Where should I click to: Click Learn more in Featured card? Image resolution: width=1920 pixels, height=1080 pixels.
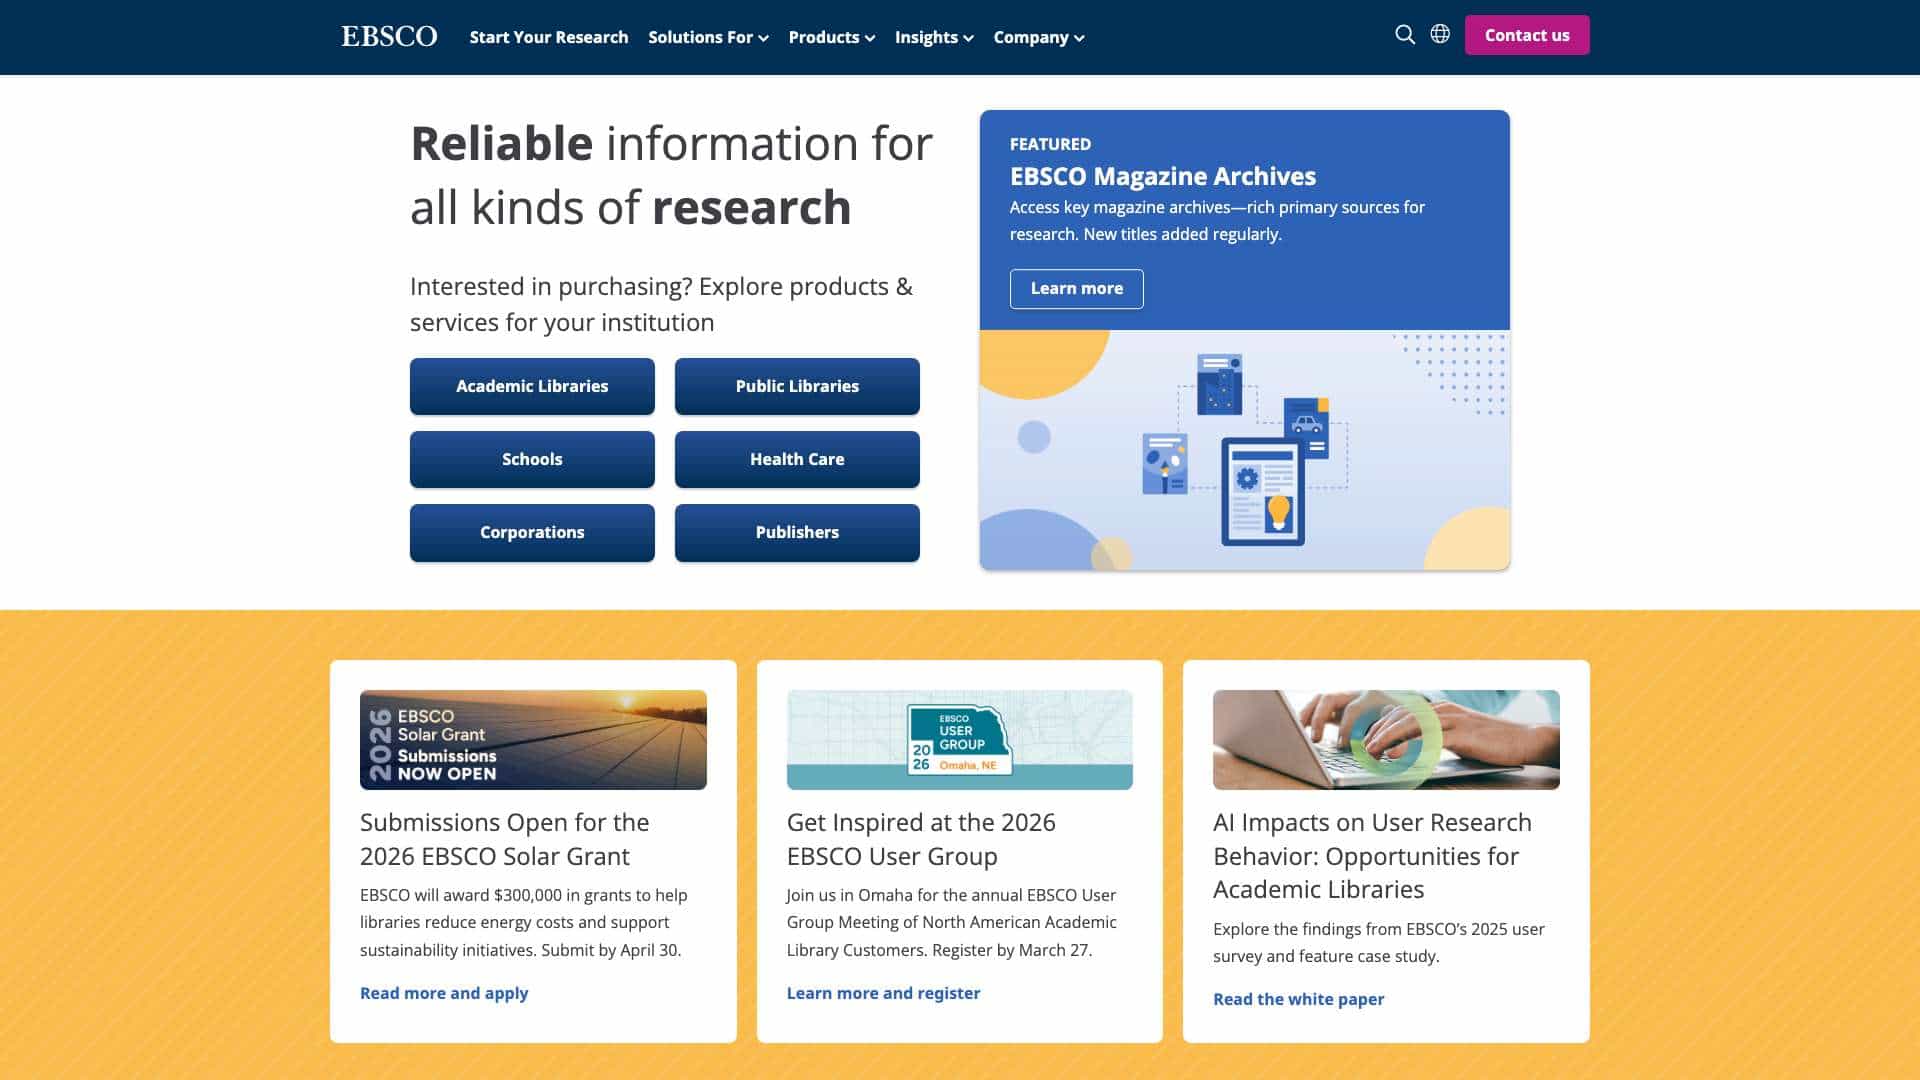1076,288
